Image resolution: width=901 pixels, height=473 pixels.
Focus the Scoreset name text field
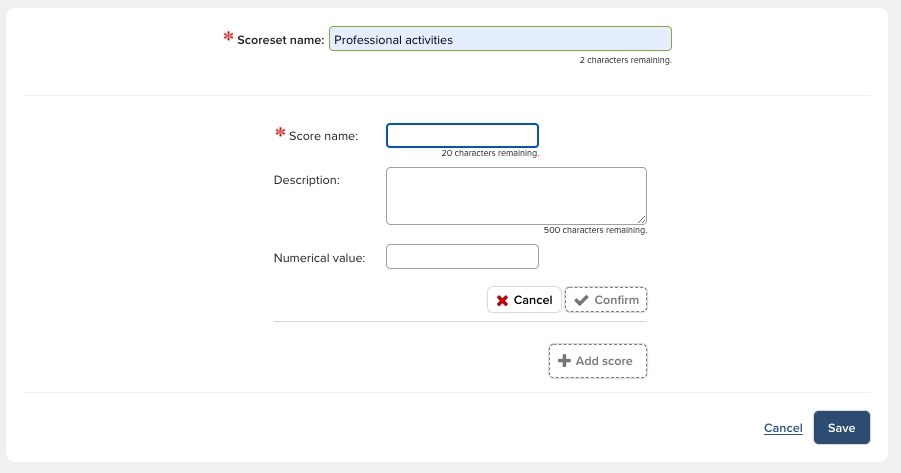coord(500,39)
